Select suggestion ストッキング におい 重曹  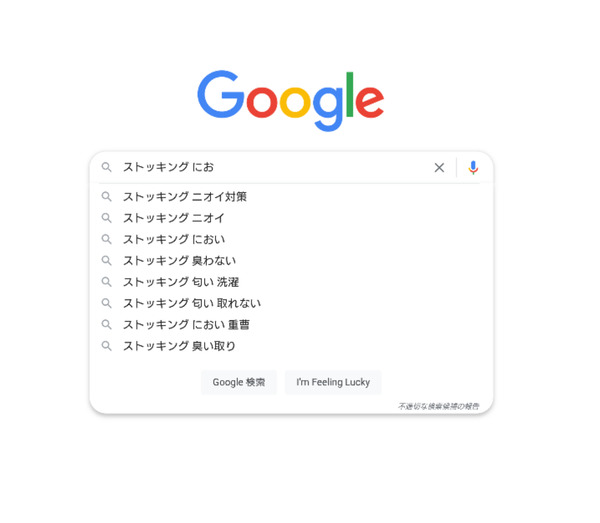tap(291, 324)
